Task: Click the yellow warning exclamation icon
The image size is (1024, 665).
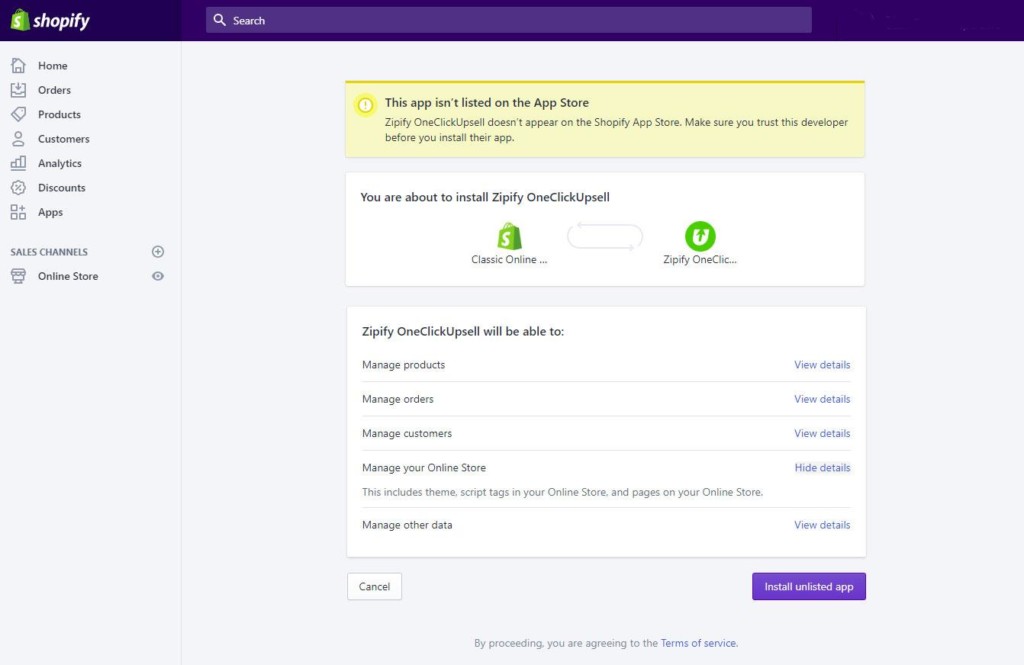Action: coord(365,105)
